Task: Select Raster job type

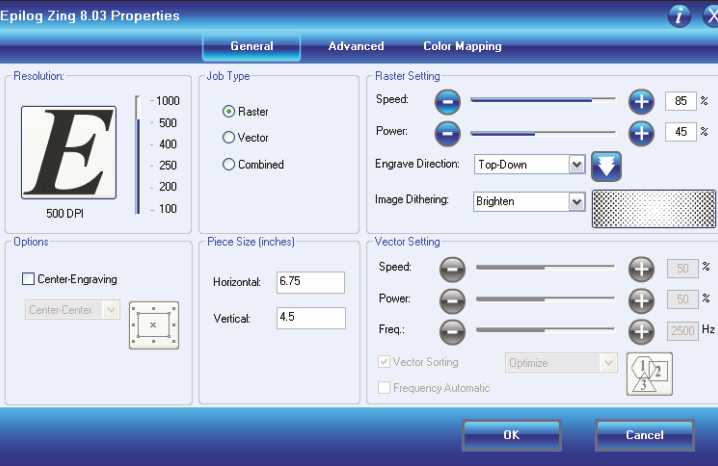Action: point(228,111)
